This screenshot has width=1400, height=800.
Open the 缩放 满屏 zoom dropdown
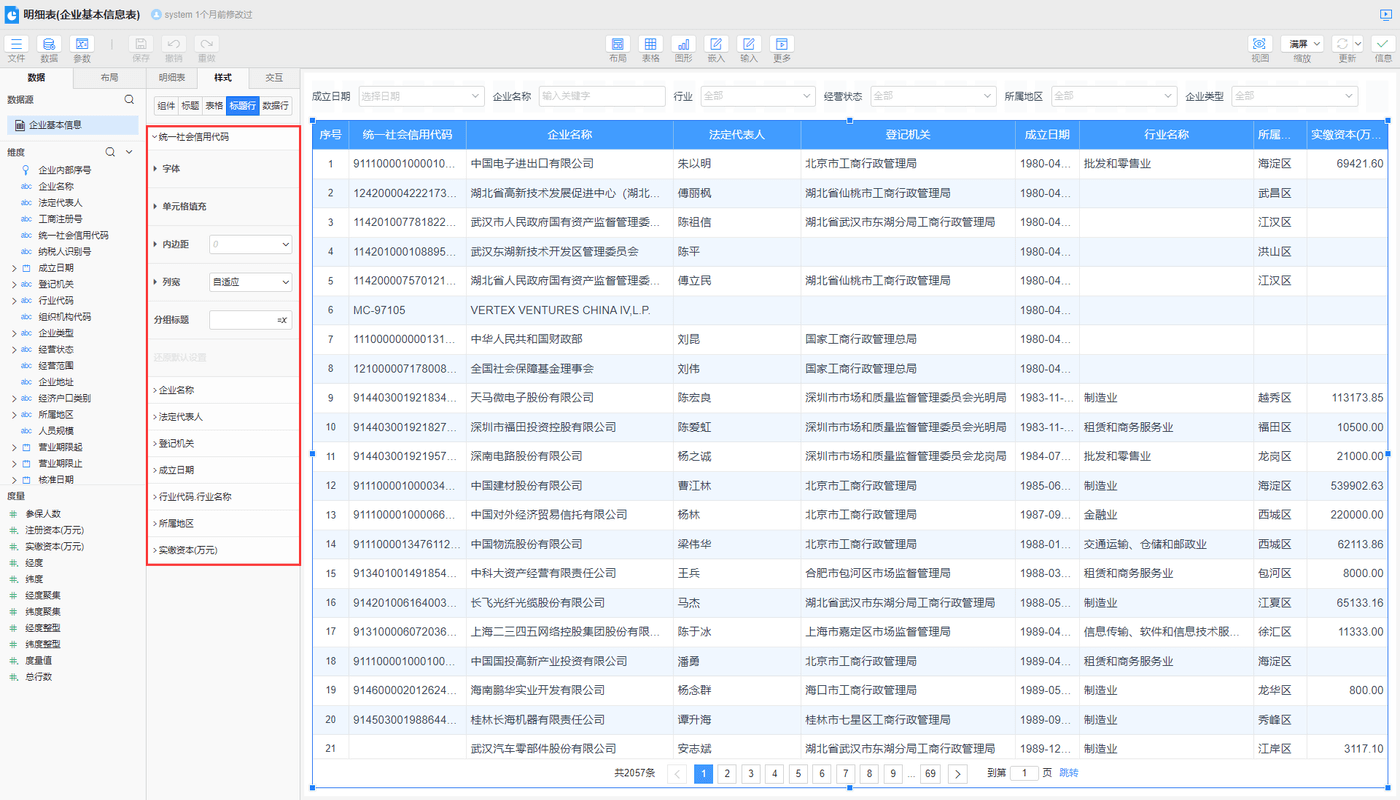tap(1302, 44)
